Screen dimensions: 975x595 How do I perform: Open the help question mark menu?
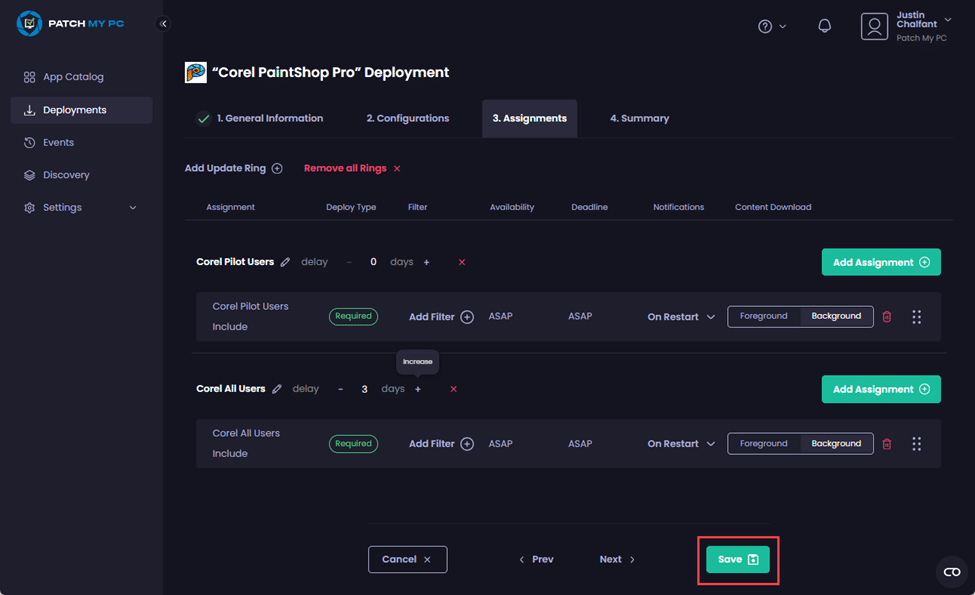(771, 26)
